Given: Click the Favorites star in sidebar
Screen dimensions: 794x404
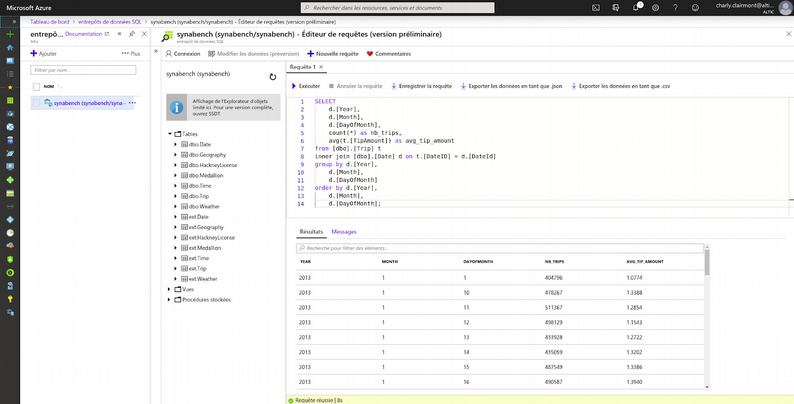Looking at the screenshot, I should pyautogui.click(x=10, y=87).
